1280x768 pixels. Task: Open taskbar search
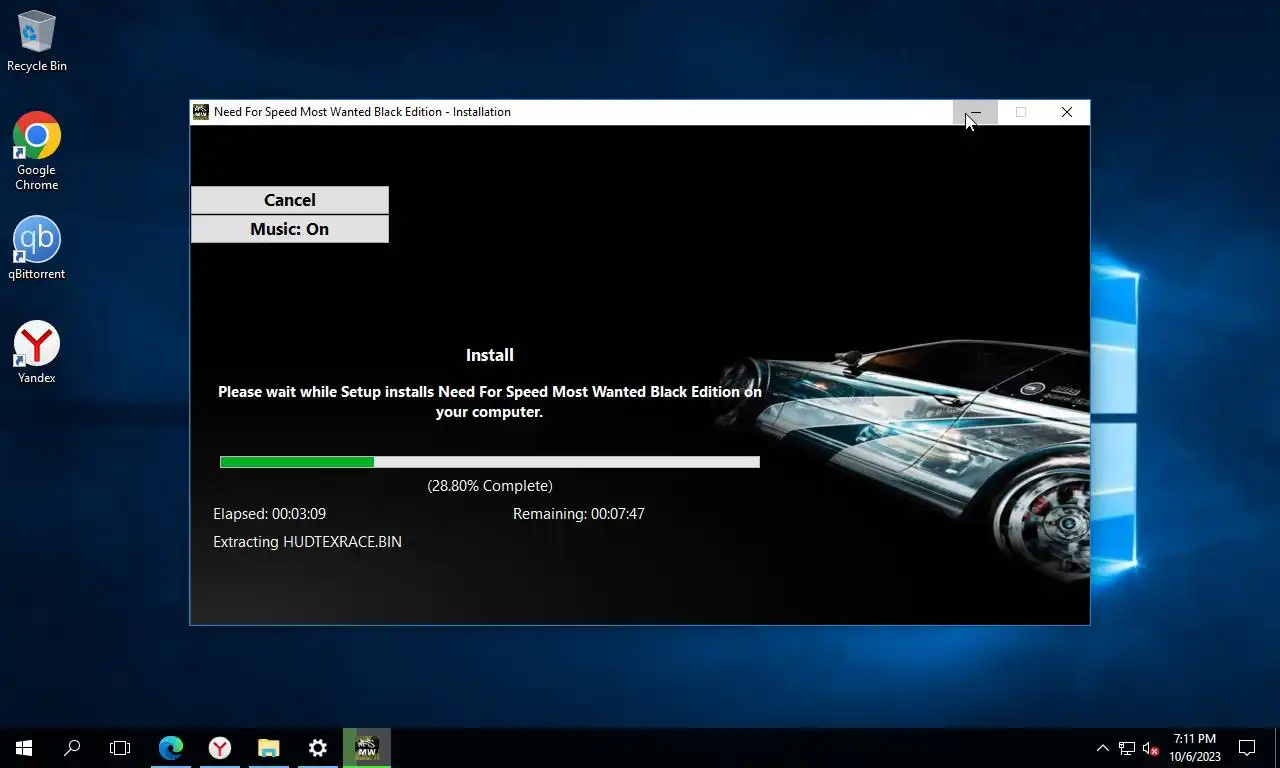tap(72, 748)
